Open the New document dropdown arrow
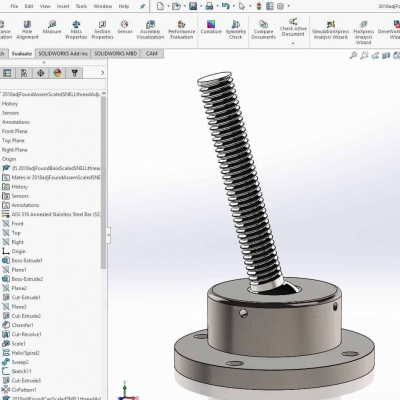 tap(168, 6)
